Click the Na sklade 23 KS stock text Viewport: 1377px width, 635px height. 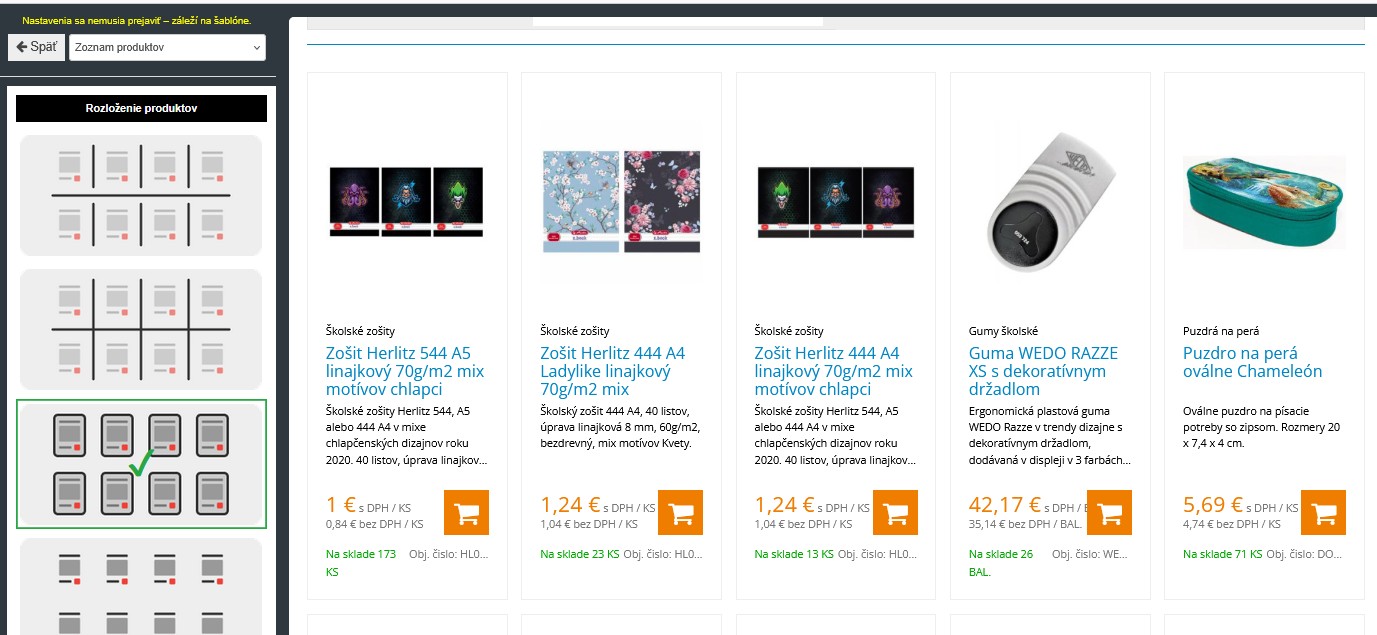[x=579, y=554]
